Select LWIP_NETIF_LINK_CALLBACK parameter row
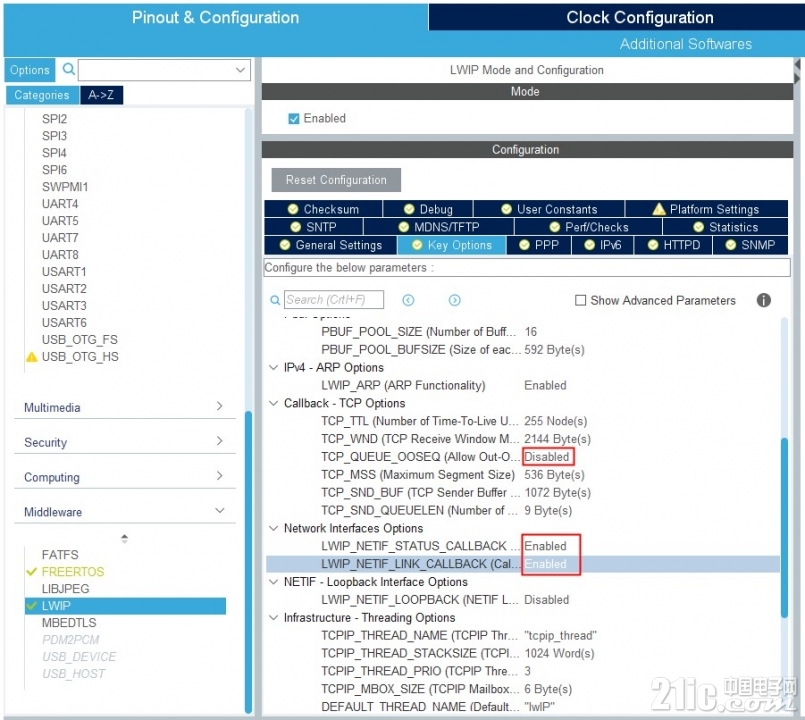Image resolution: width=805 pixels, height=720 pixels. click(523, 564)
